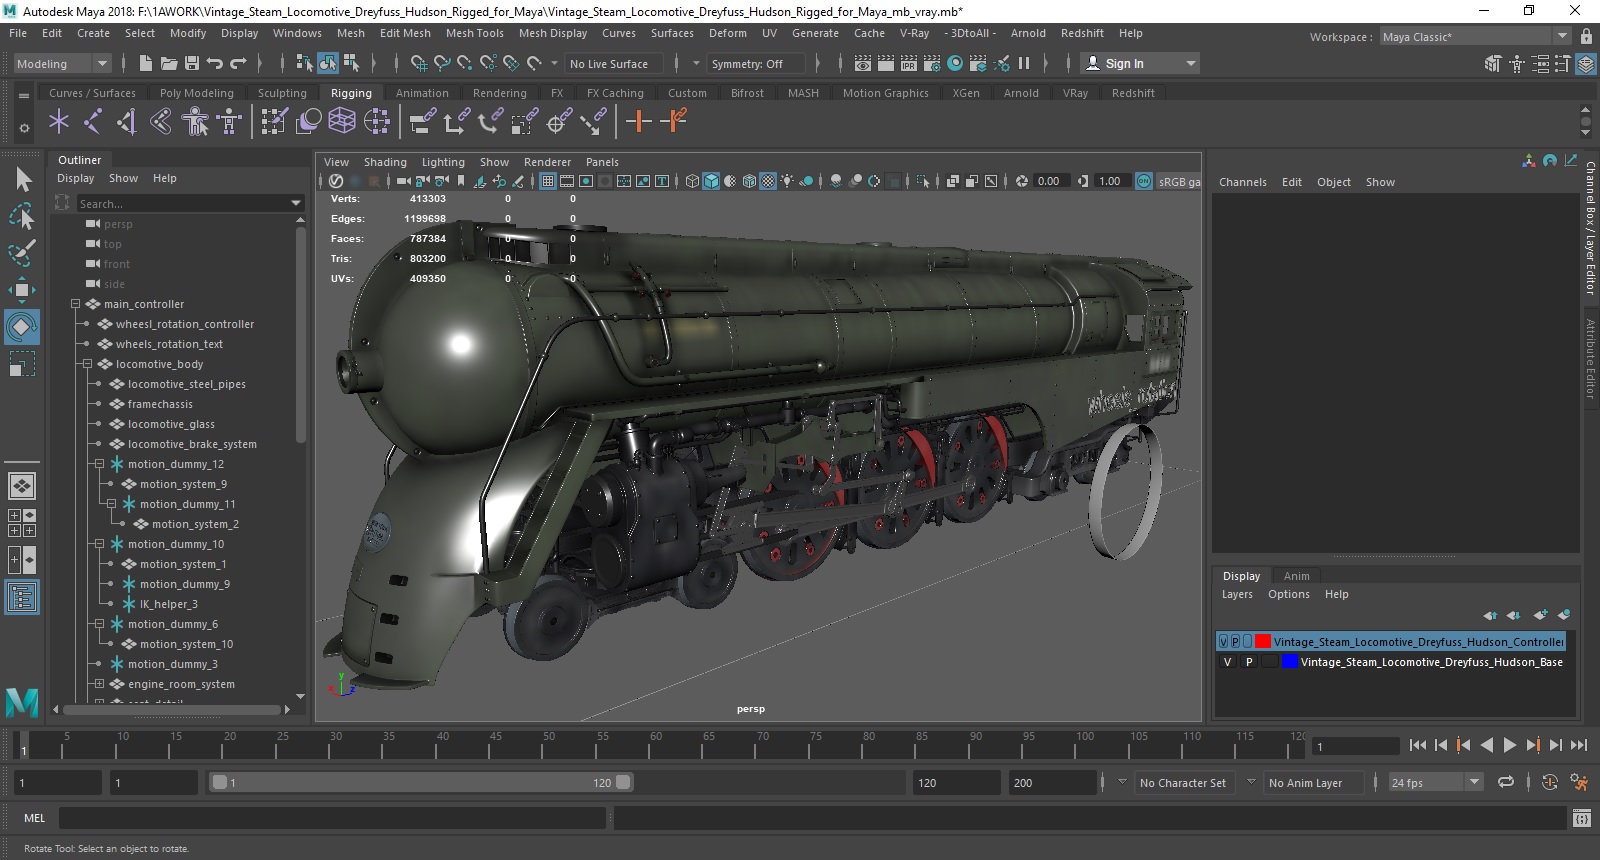Click the Quick Rig character icon
1600x860 pixels.
pyautogui.click(x=195, y=122)
